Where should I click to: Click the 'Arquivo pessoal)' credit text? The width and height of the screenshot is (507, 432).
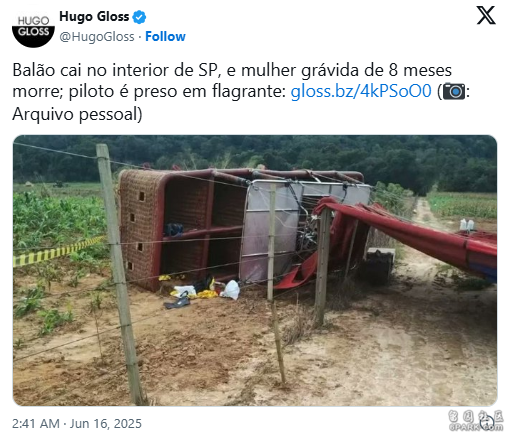pyautogui.click(x=77, y=114)
